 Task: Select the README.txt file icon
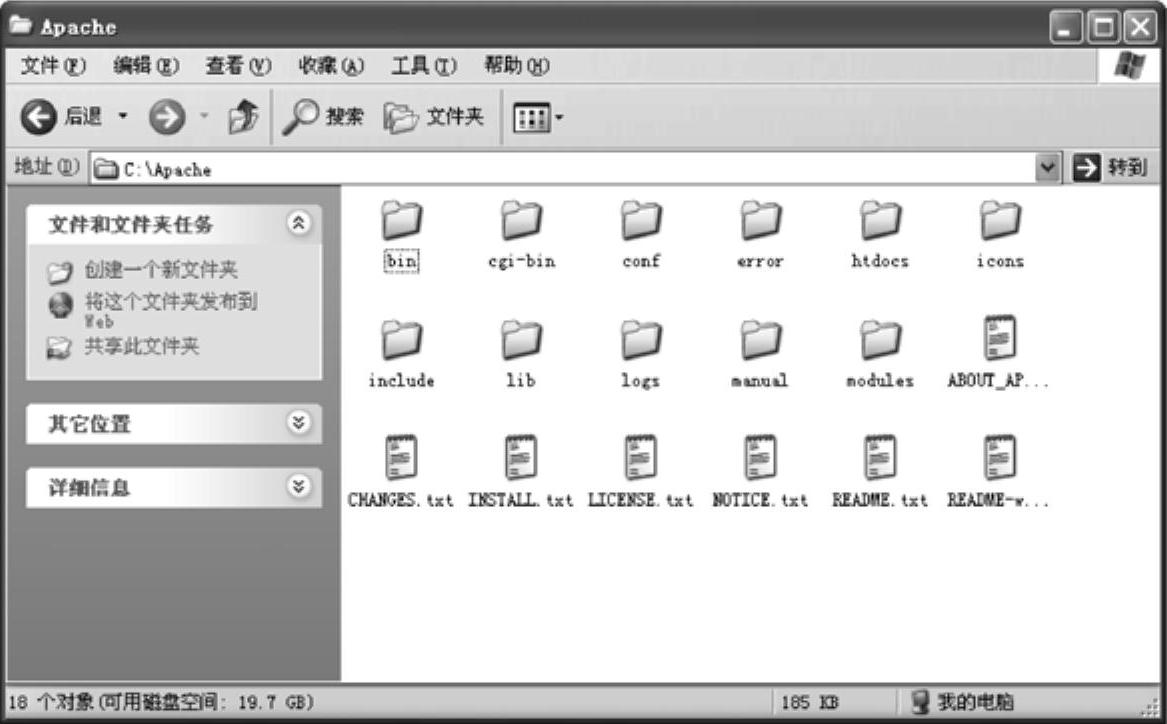pyautogui.click(x=880, y=458)
